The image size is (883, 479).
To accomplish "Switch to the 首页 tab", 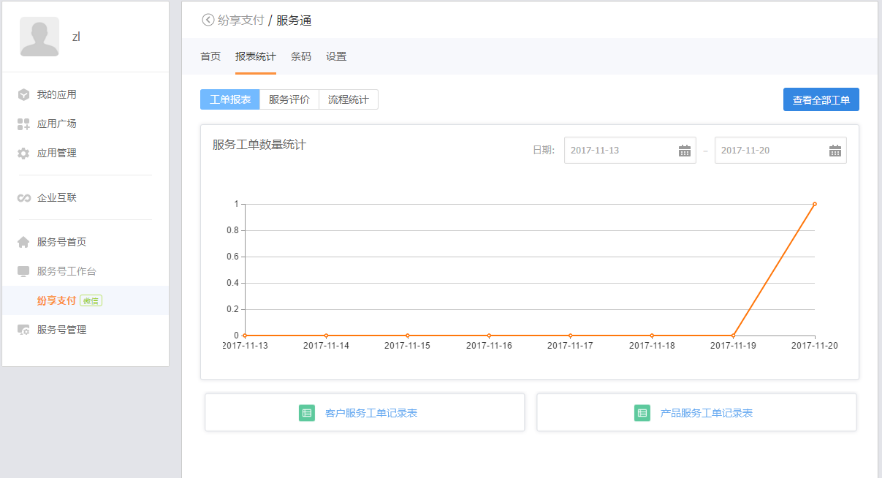I will (210, 57).
